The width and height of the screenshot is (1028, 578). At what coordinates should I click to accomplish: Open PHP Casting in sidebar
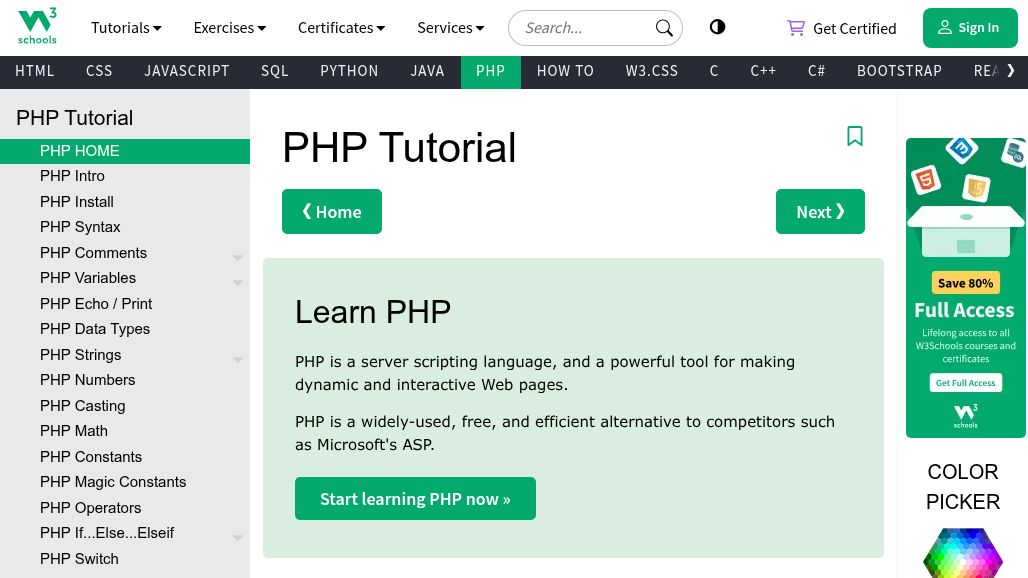(x=125, y=406)
